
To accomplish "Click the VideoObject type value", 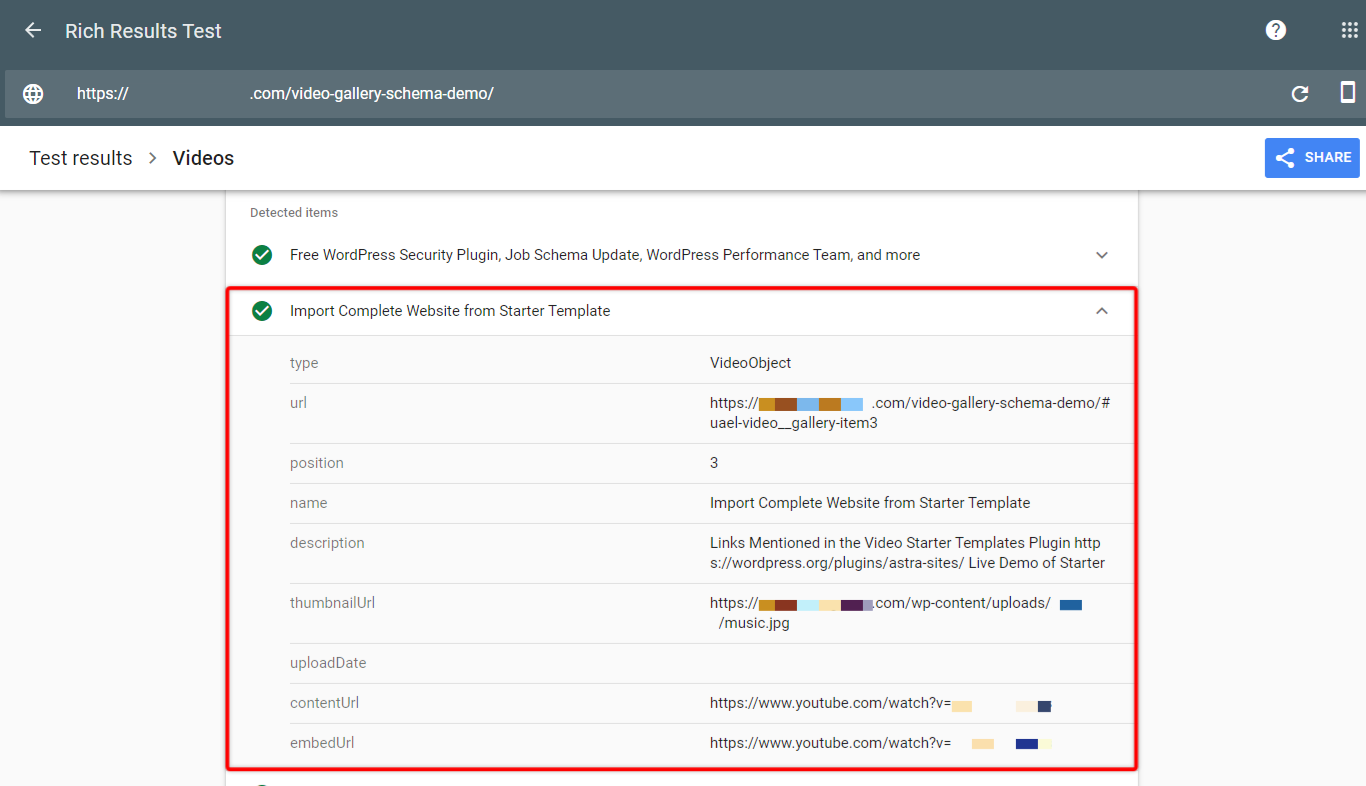I will (750, 363).
